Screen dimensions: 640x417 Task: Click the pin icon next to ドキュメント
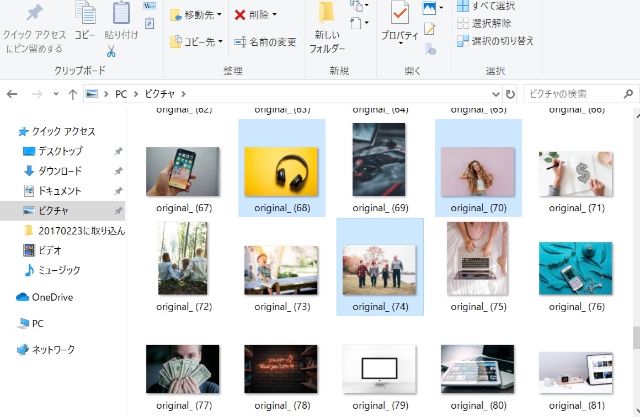point(118,191)
